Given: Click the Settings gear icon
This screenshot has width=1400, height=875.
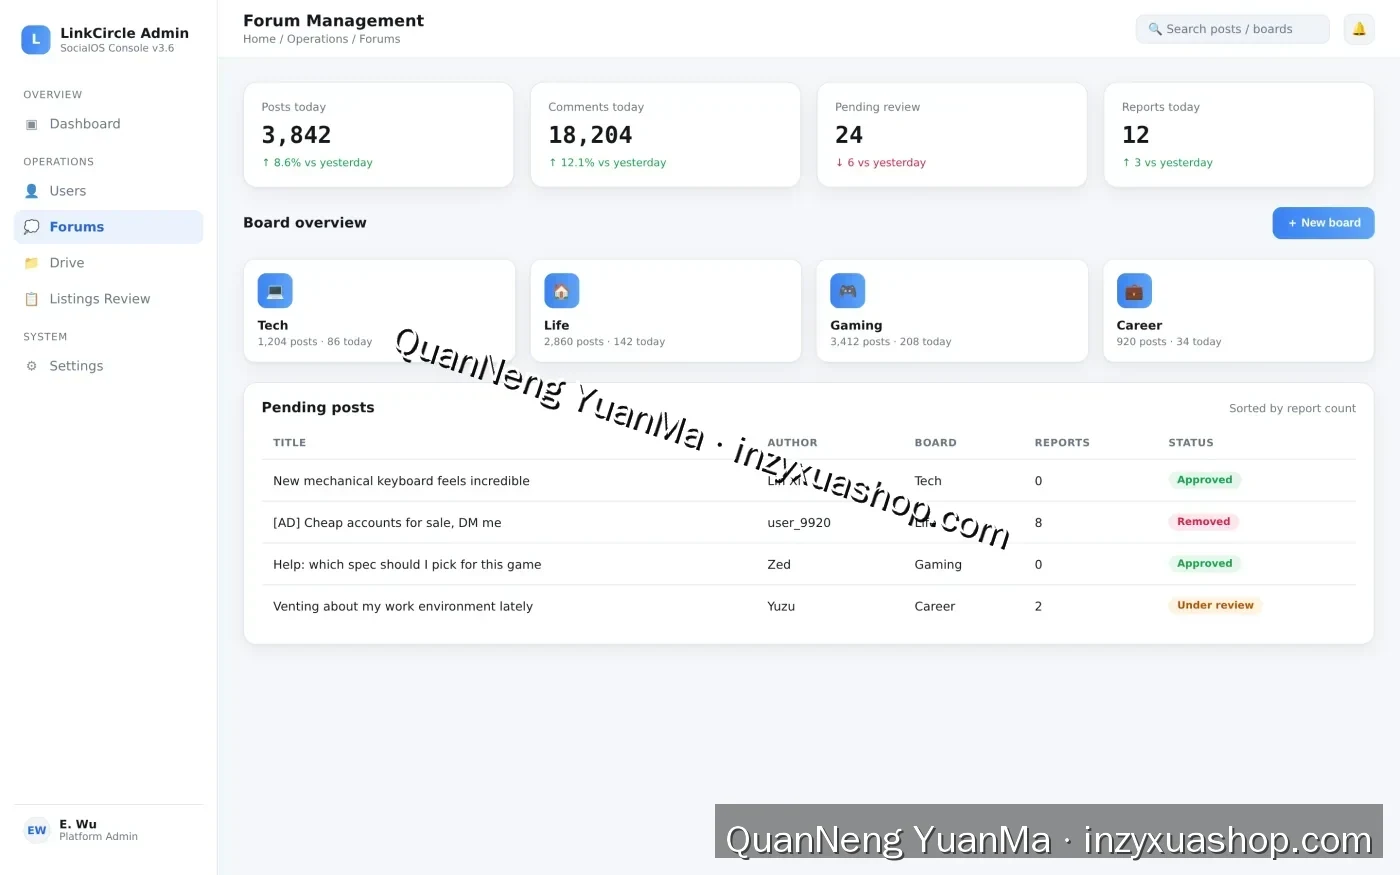Looking at the screenshot, I should click(x=31, y=366).
